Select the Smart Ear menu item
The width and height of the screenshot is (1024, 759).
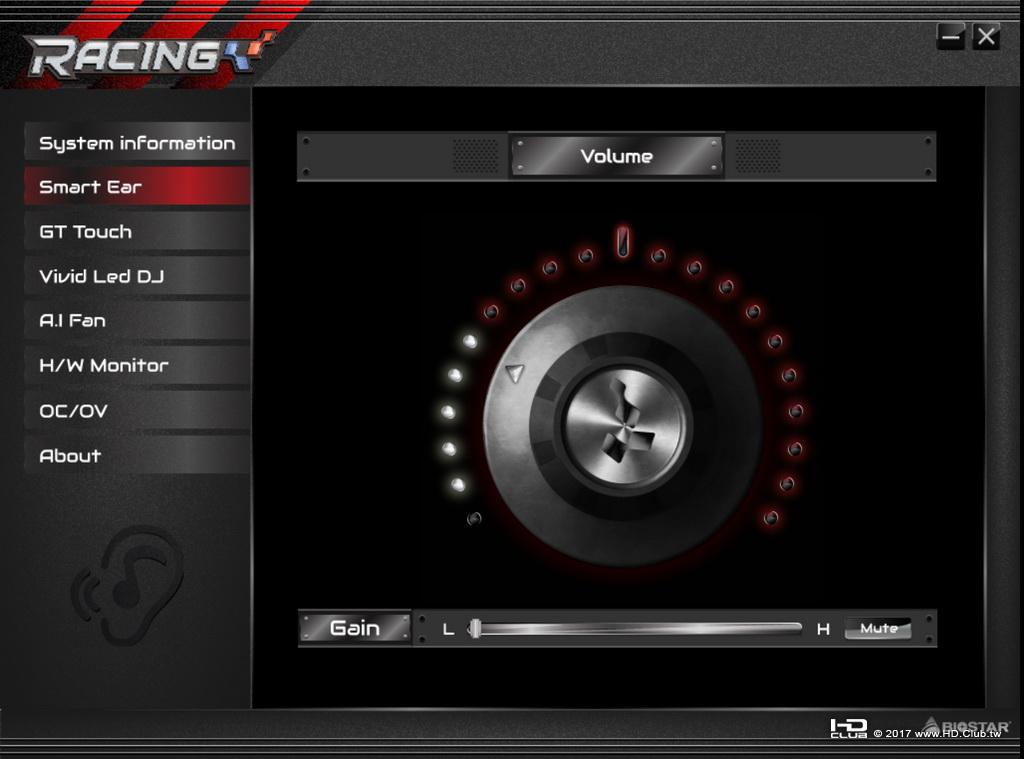point(137,187)
